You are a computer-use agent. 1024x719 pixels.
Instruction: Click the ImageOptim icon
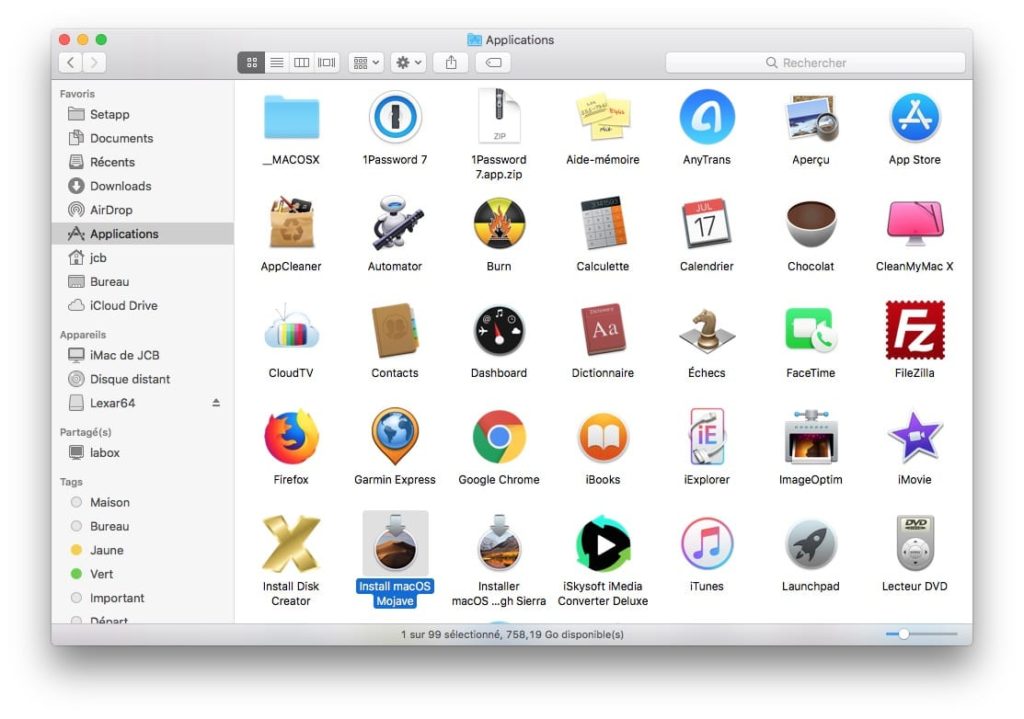point(810,436)
